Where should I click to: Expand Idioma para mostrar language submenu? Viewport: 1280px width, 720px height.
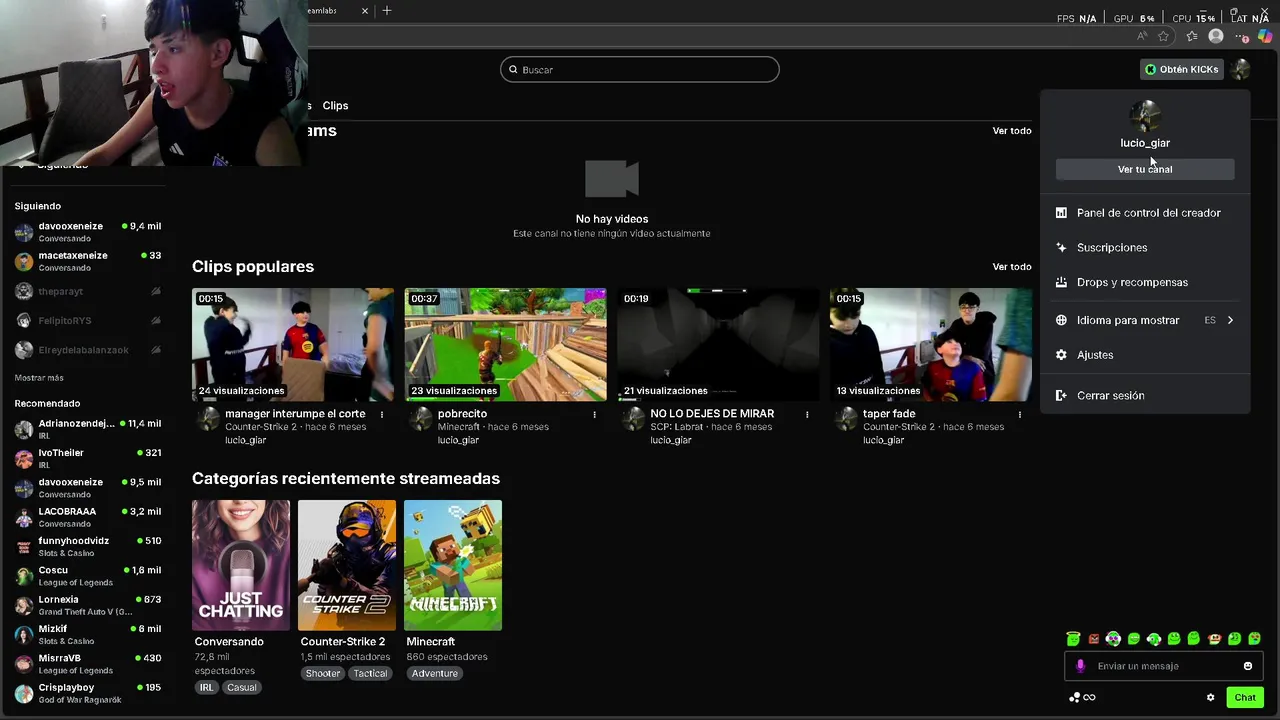pyautogui.click(x=1145, y=320)
